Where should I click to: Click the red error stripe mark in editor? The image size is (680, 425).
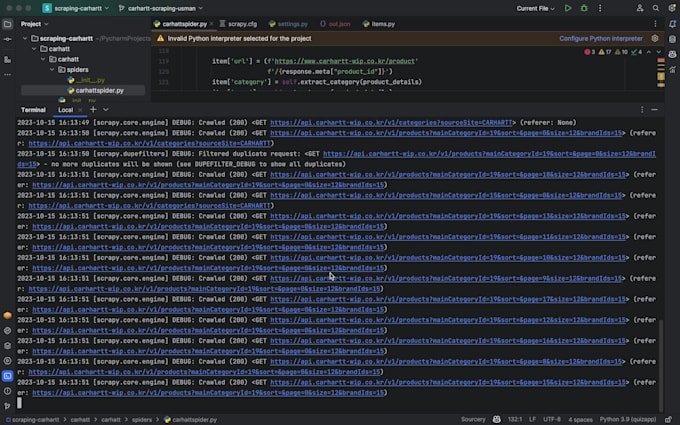point(660,60)
